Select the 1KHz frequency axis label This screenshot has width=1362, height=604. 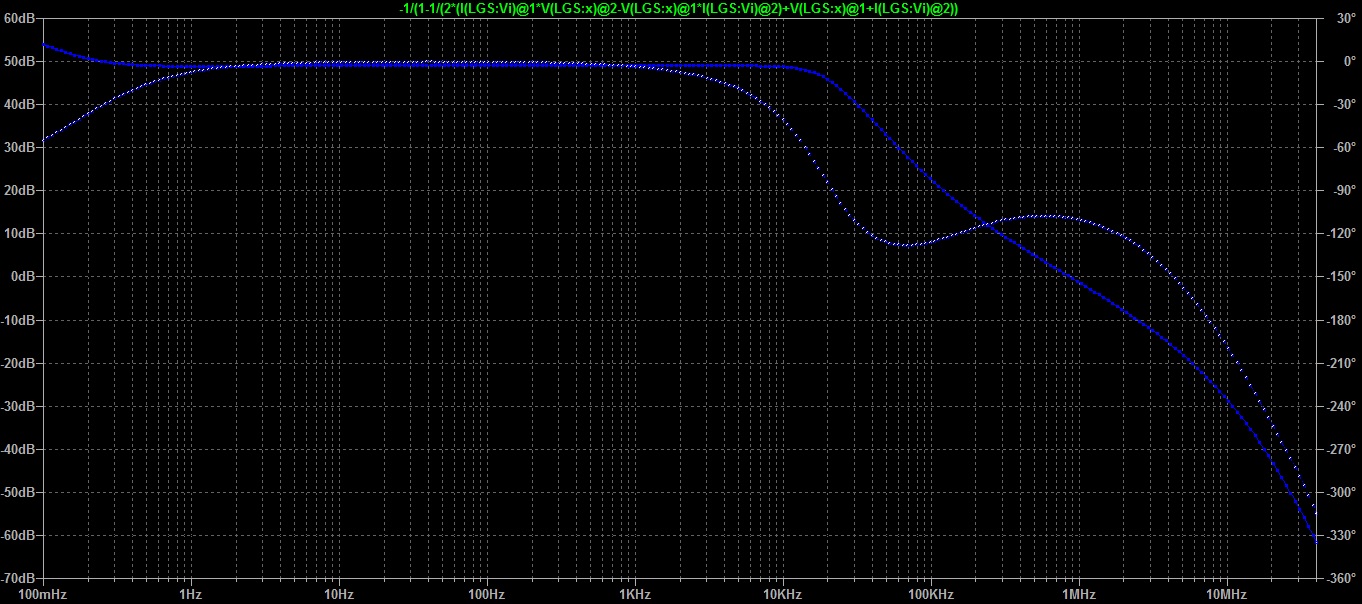click(x=635, y=594)
